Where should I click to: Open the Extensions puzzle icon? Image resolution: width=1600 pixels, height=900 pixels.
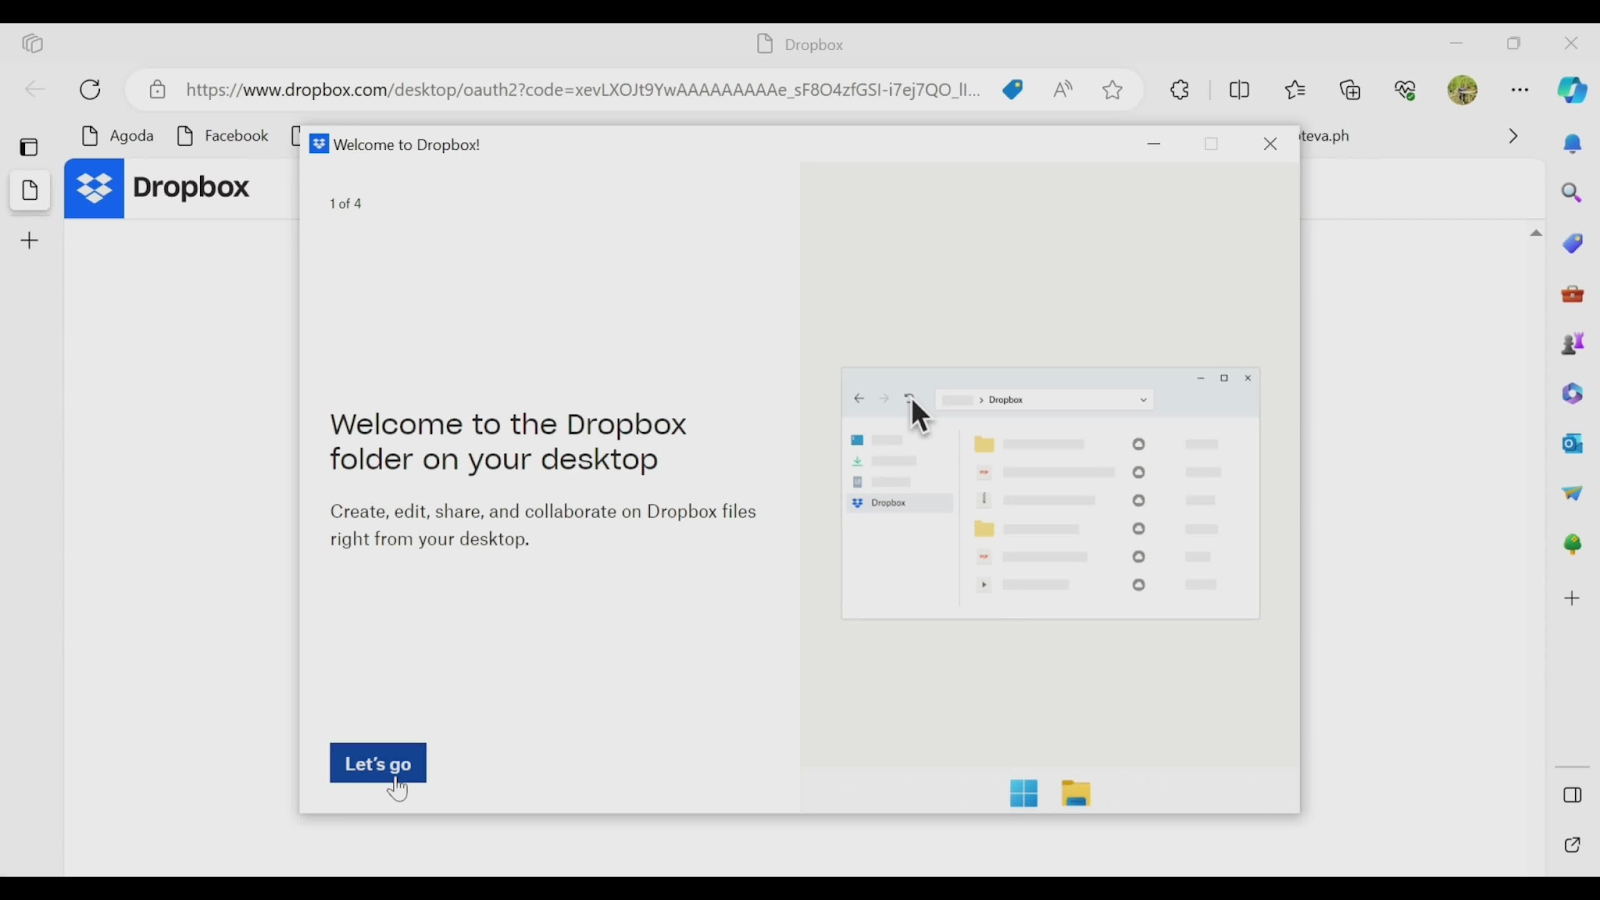1179,89
